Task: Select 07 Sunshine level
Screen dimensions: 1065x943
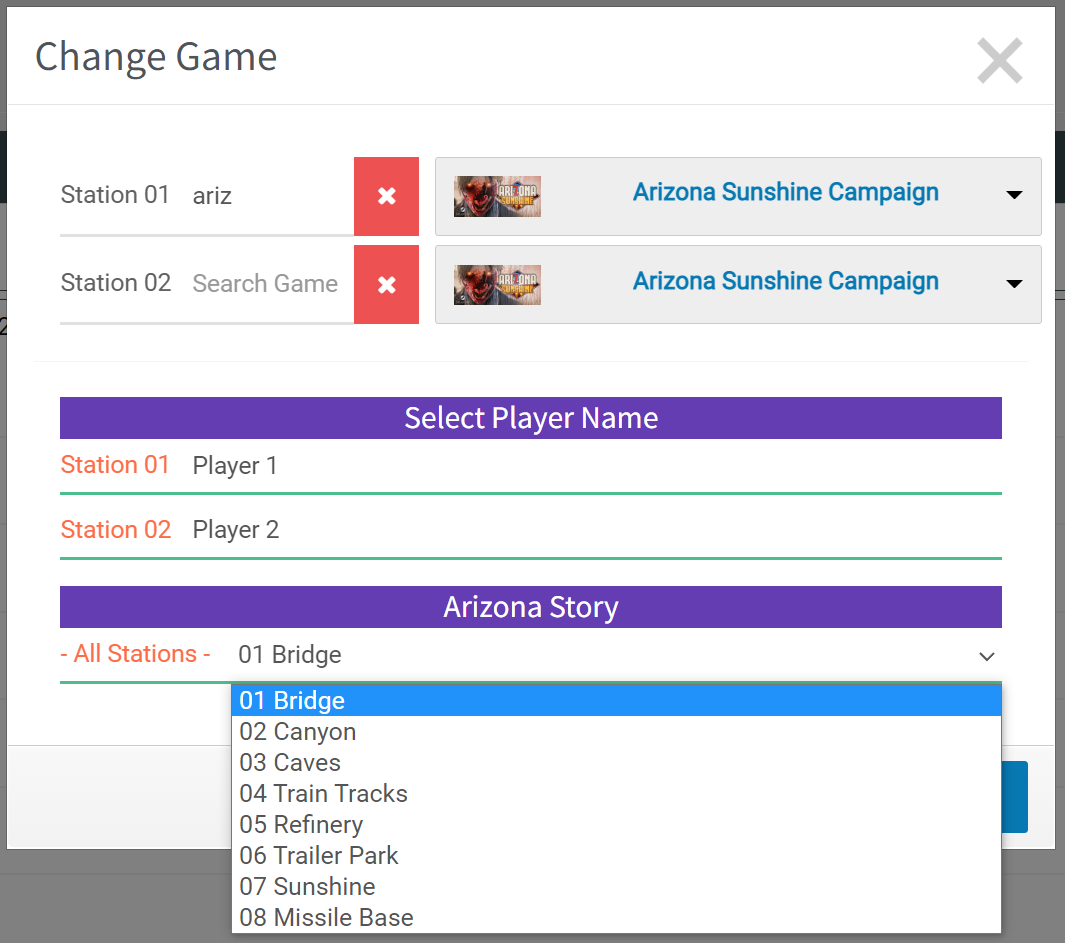Action: click(x=617, y=887)
